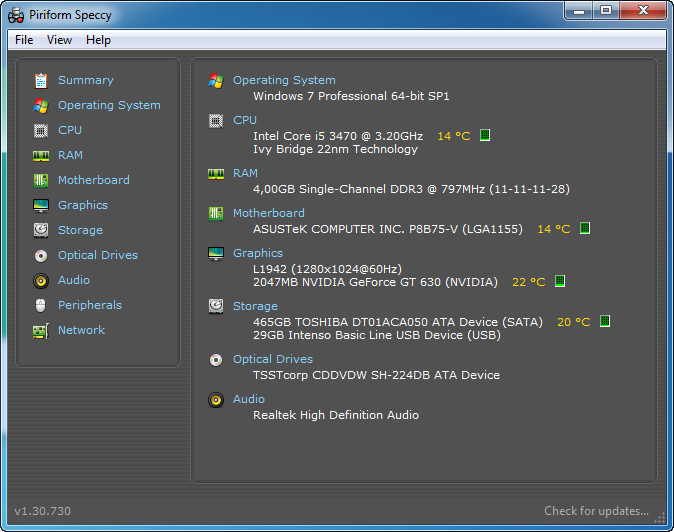The height and width of the screenshot is (532, 674).
Task: Click the Graphics monitor icon in summary panel
Action: click(216, 254)
